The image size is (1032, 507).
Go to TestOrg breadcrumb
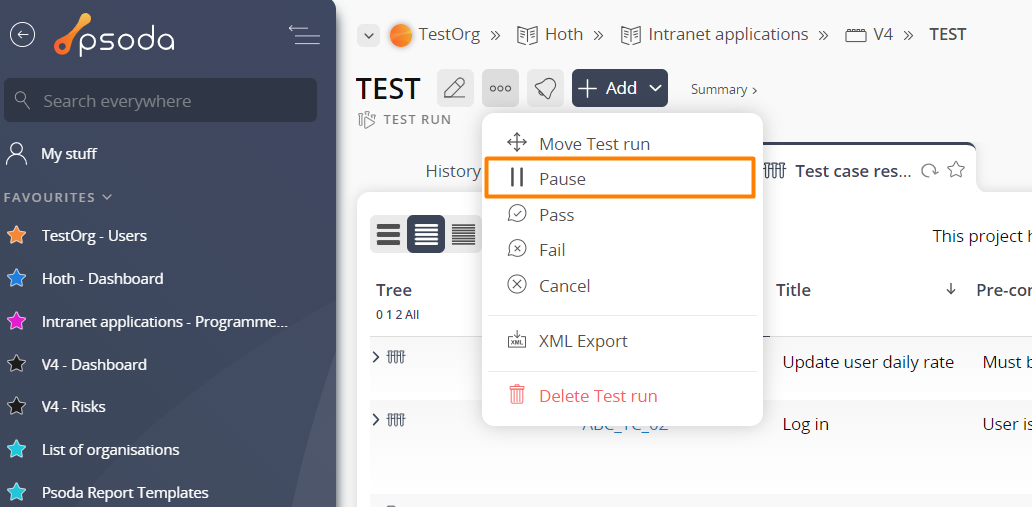click(x=449, y=34)
